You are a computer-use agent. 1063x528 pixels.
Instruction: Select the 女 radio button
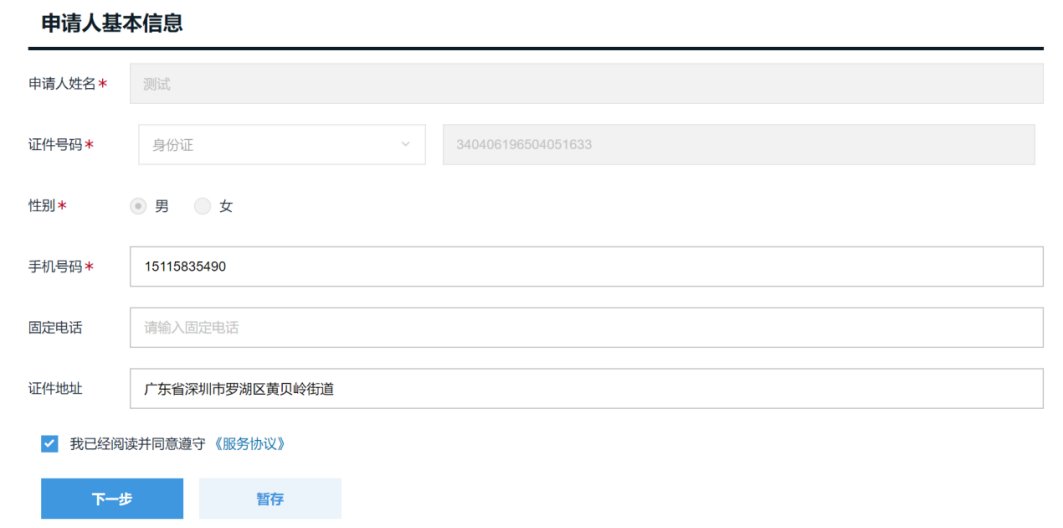pos(202,206)
